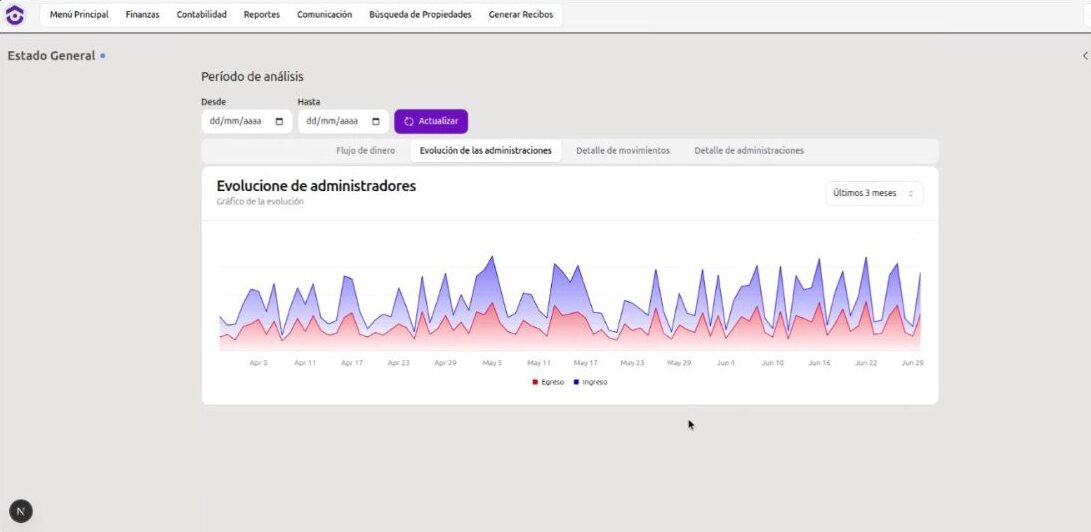Click the round N badge icon
The width and height of the screenshot is (1091, 532).
tap(20, 511)
